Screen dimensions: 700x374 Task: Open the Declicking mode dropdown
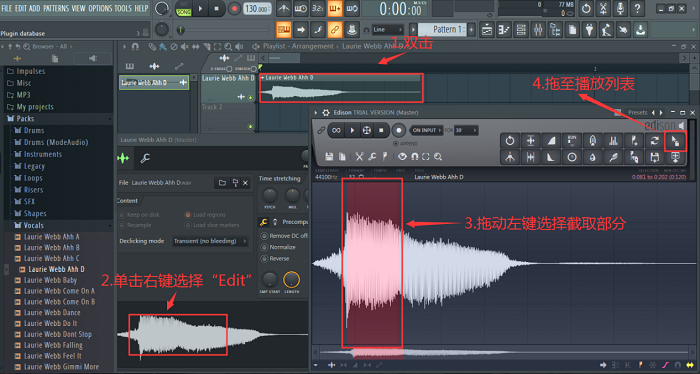[210, 241]
